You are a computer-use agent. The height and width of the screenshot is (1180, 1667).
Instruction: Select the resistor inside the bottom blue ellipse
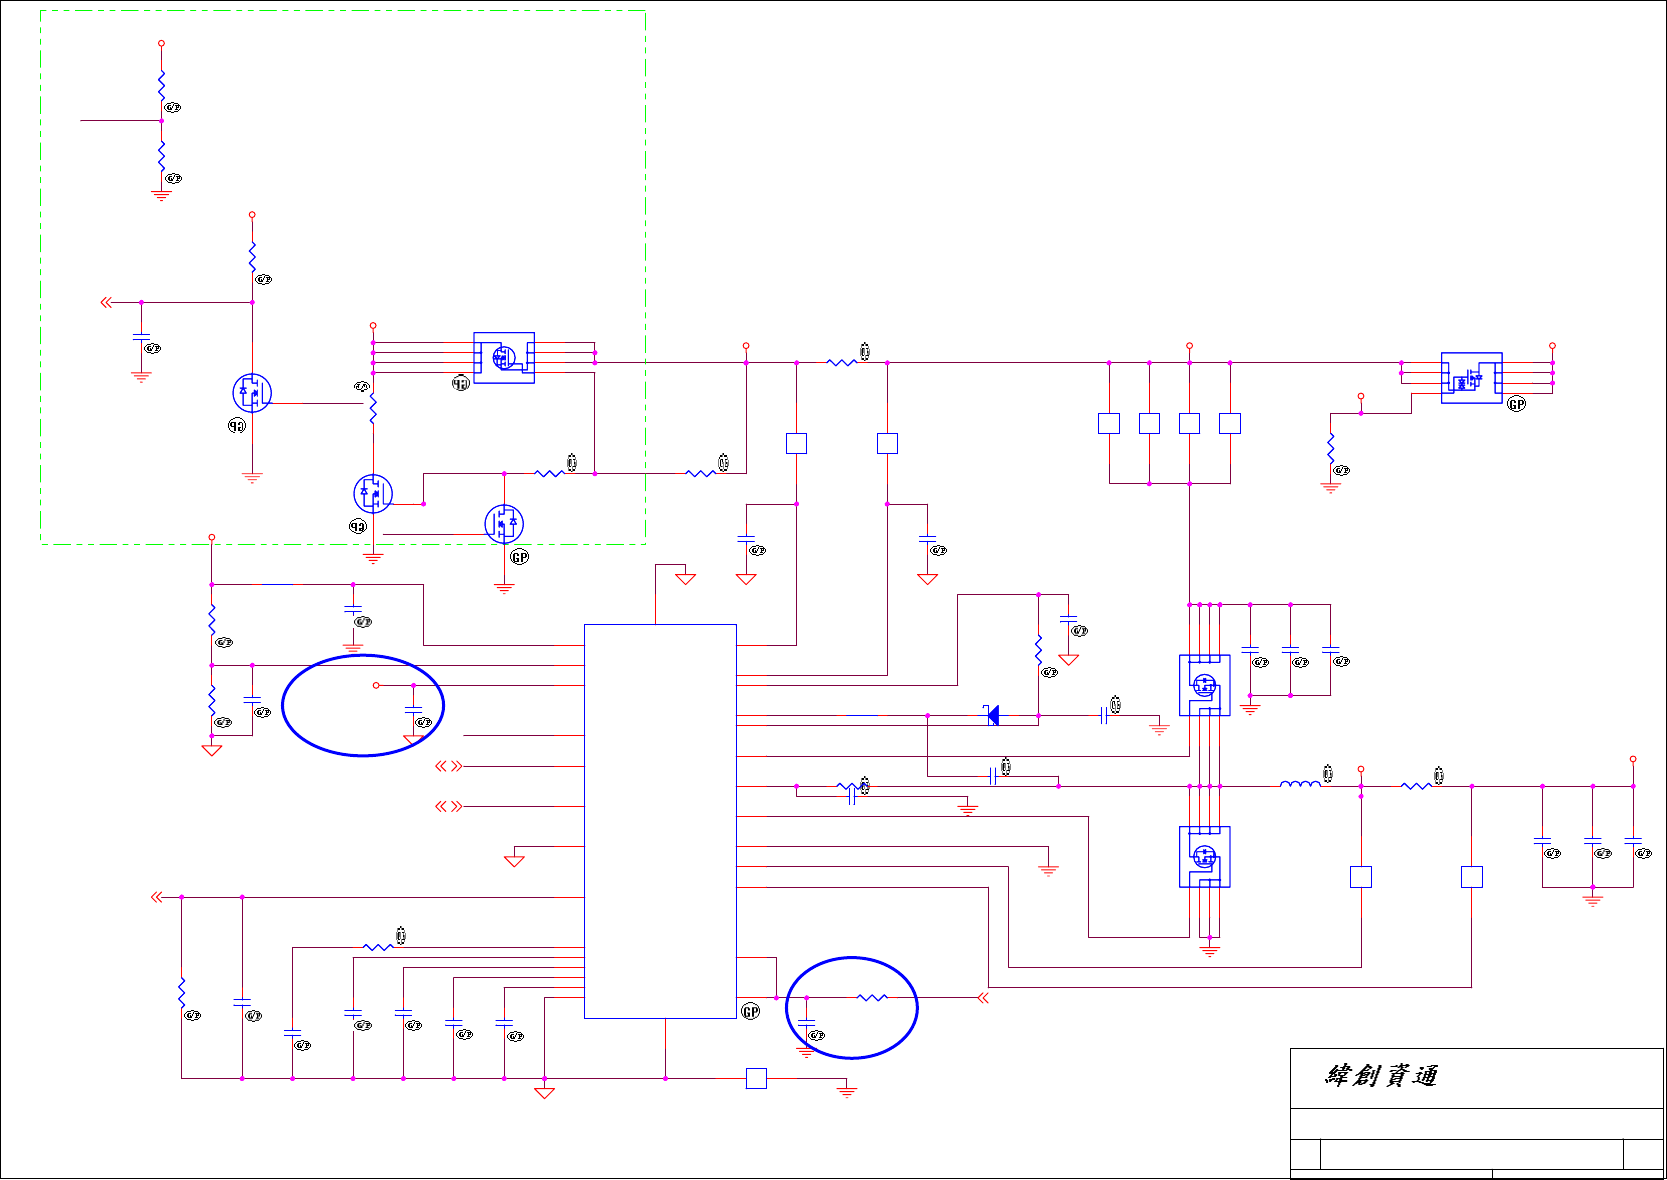pyautogui.click(x=872, y=997)
